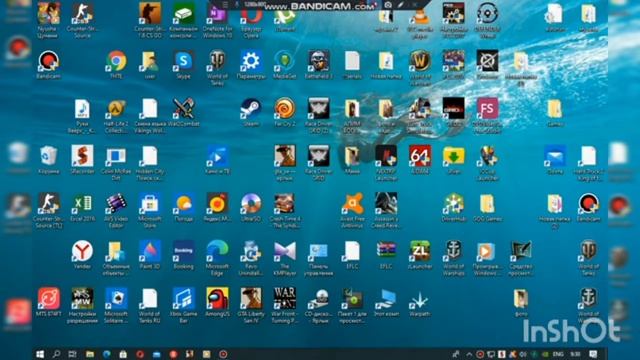
Task: Select the Microsoft Edge desktop shortcut
Action: 217,251
